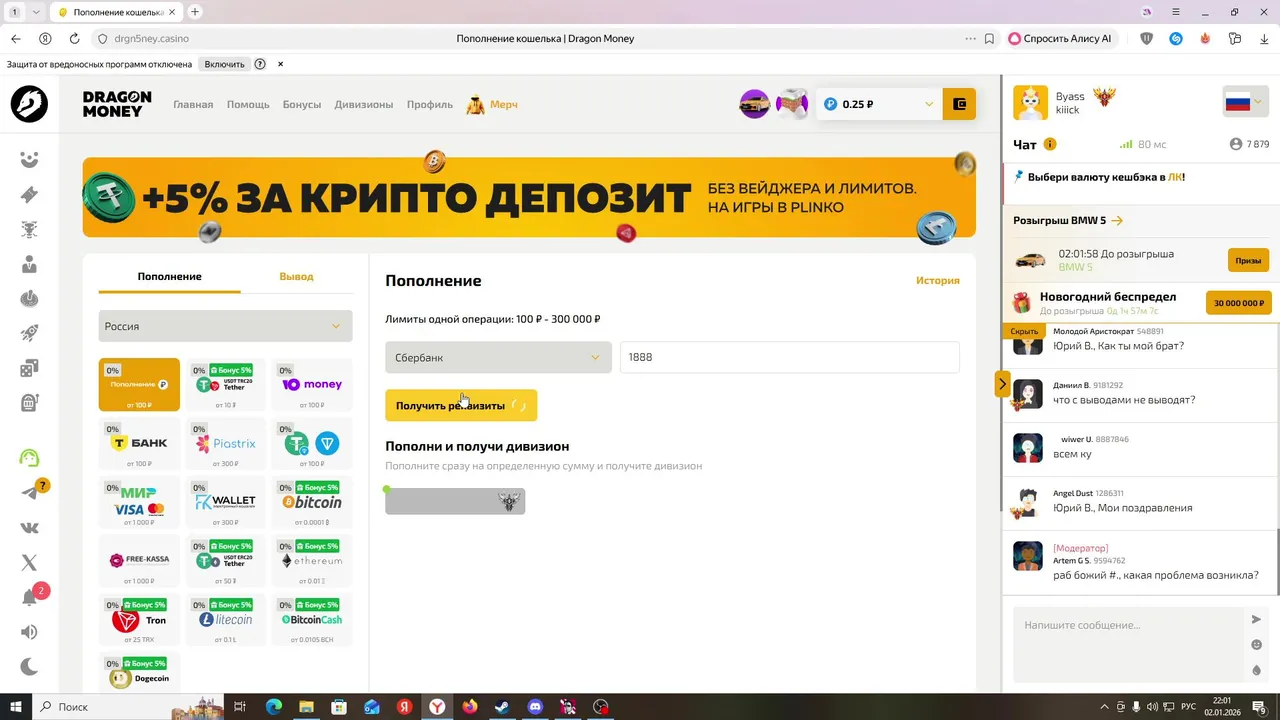Open Discord from the taskbar
The width and height of the screenshot is (1280, 720).
(x=535, y=707)
